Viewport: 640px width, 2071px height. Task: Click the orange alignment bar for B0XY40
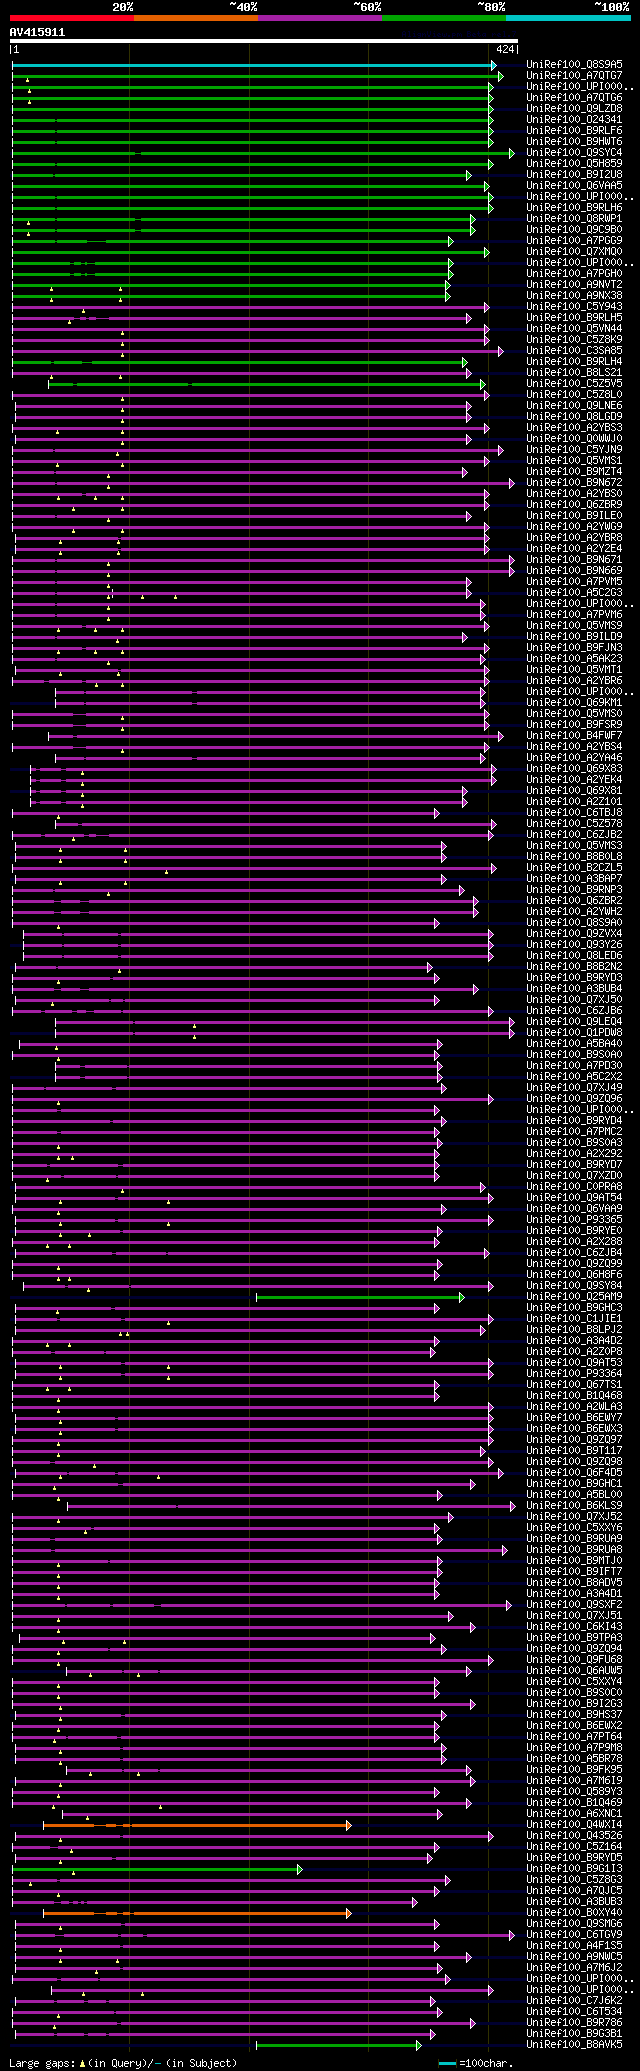(x=197, y=1913)
